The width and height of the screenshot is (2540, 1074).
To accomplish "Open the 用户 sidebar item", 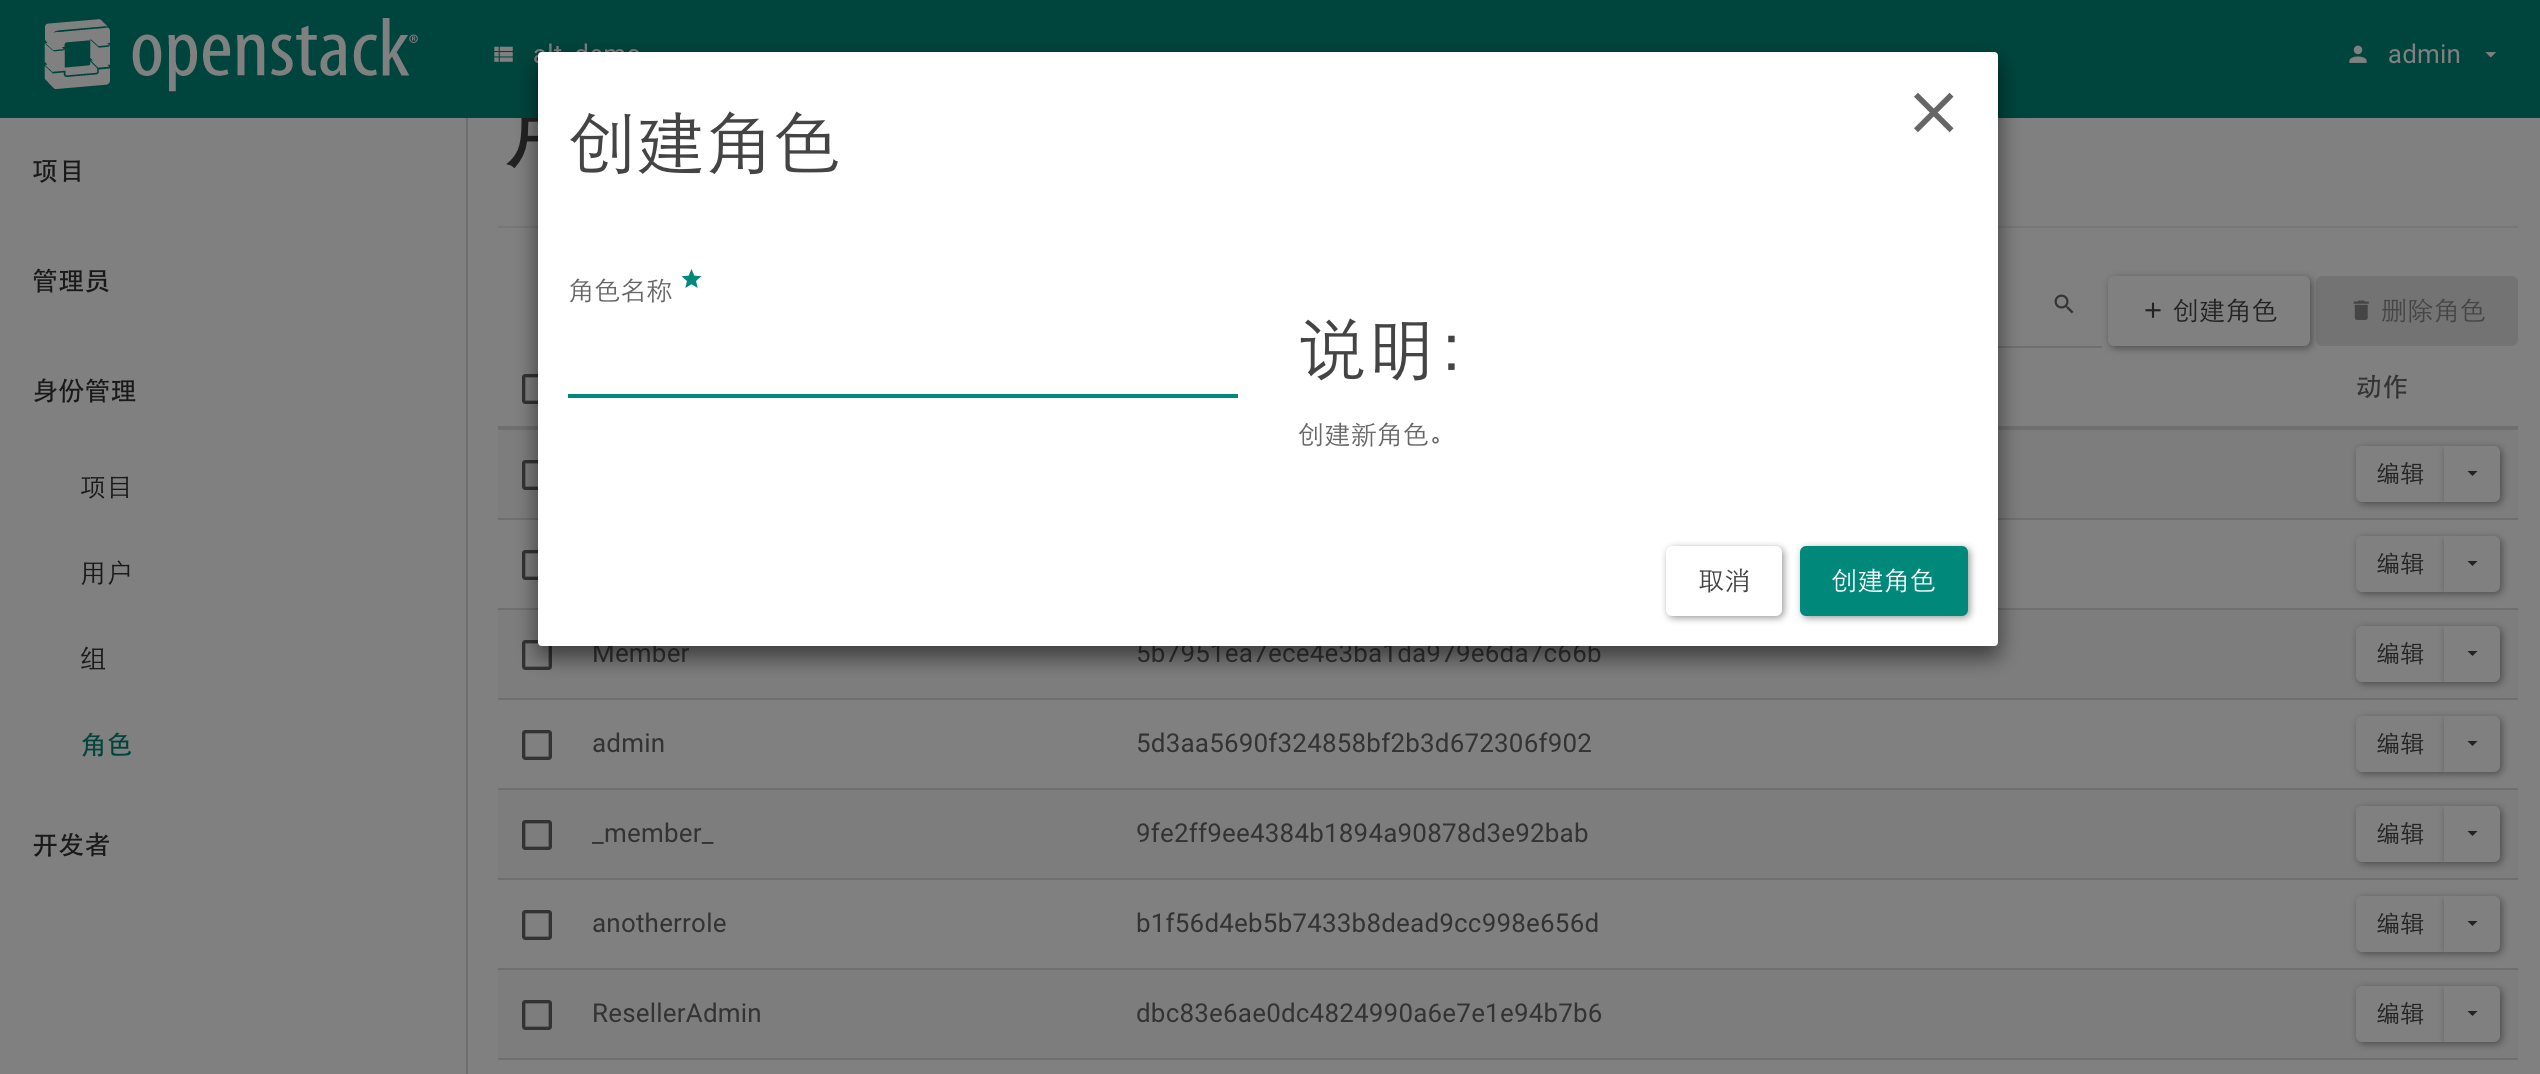I will pos(106,573).
